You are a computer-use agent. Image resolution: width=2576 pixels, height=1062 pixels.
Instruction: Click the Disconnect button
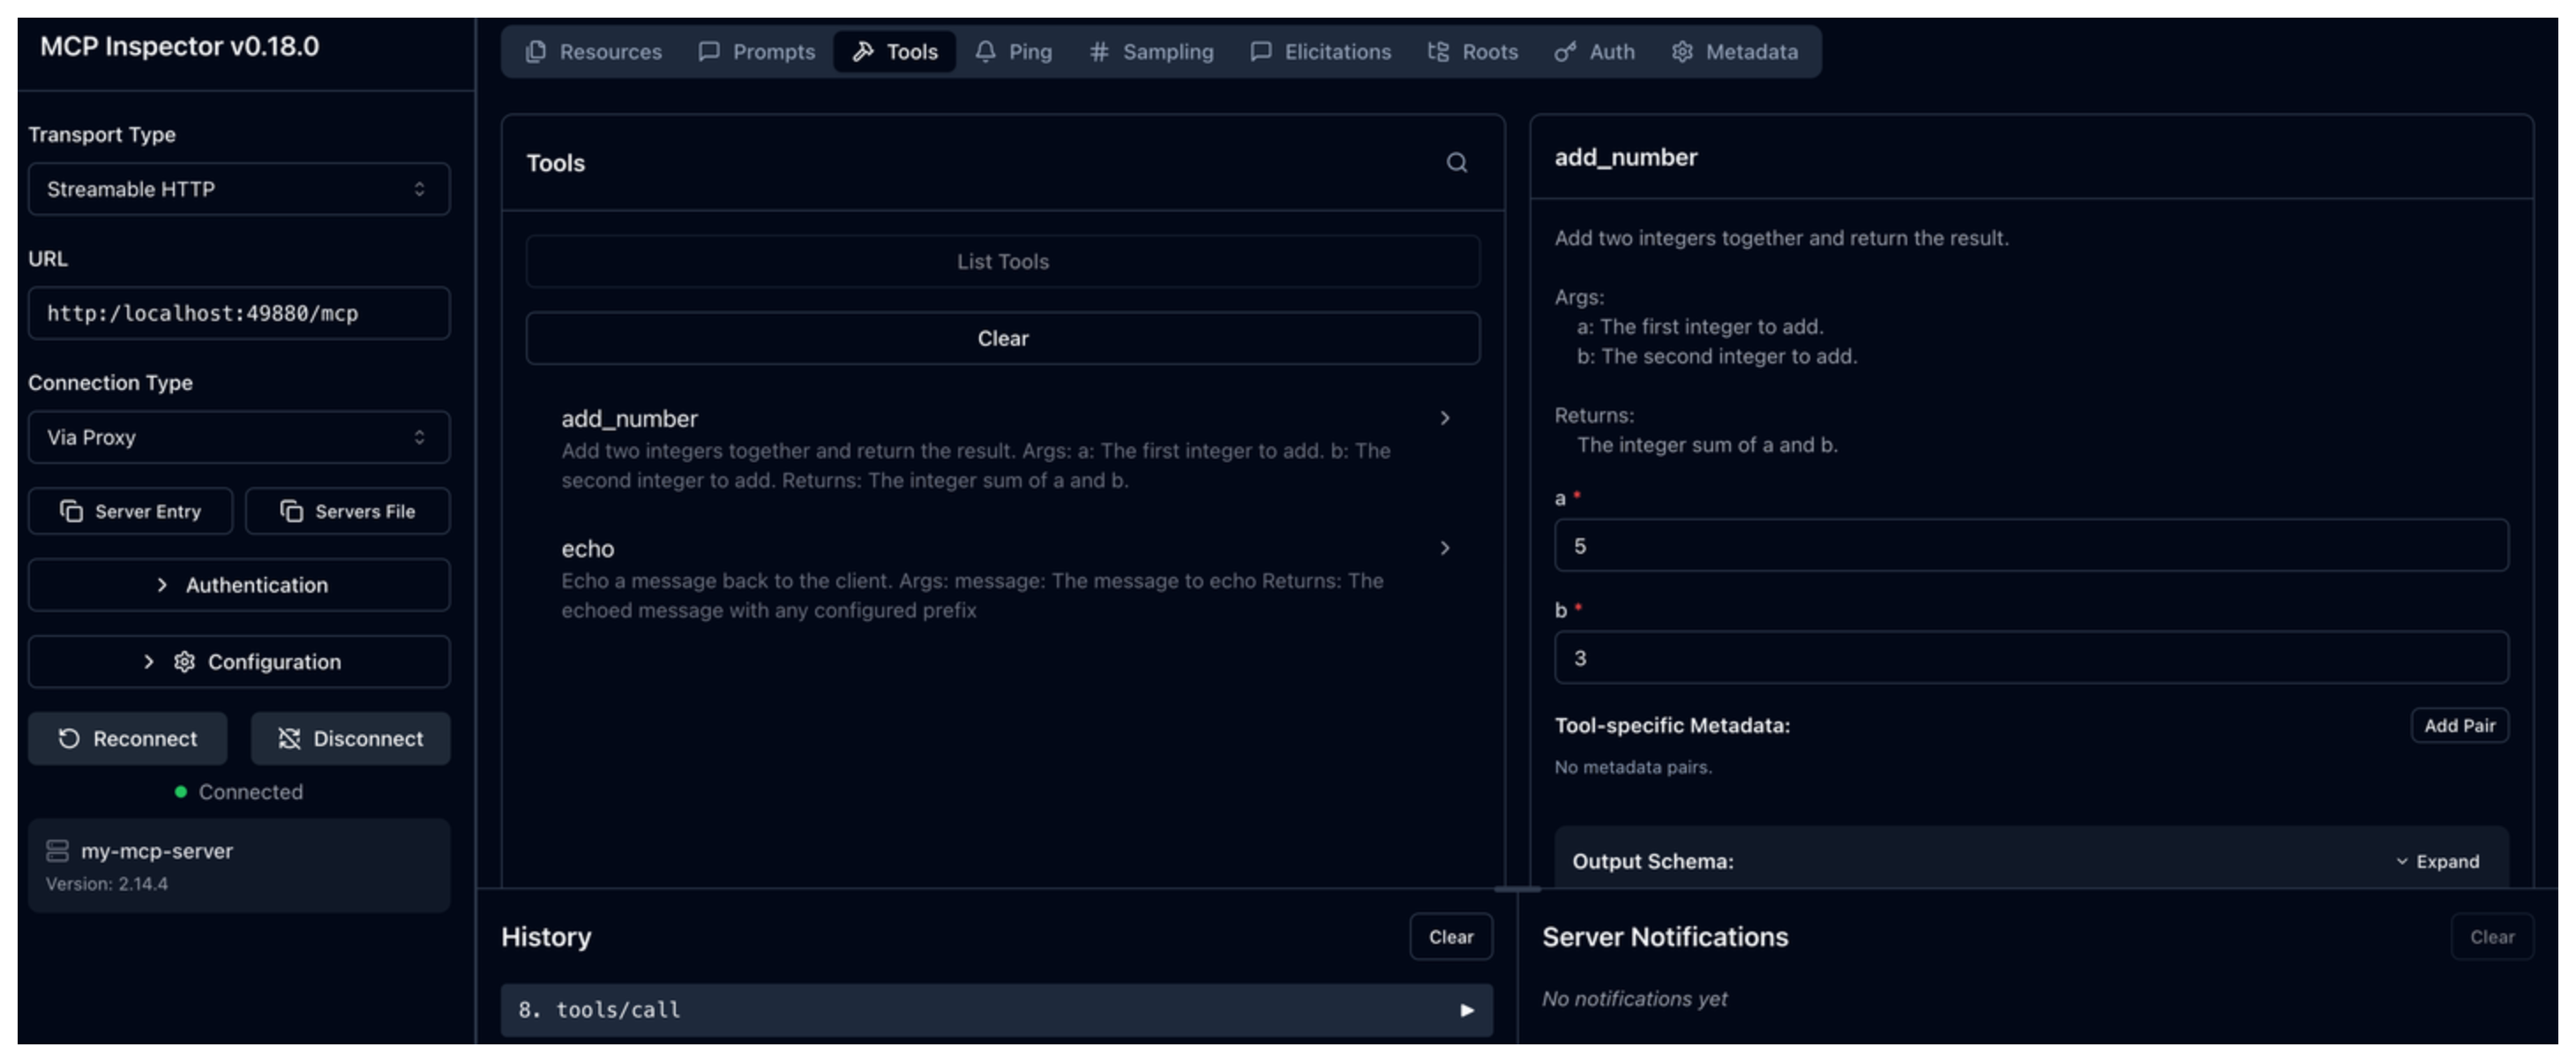tap(350, 738)
